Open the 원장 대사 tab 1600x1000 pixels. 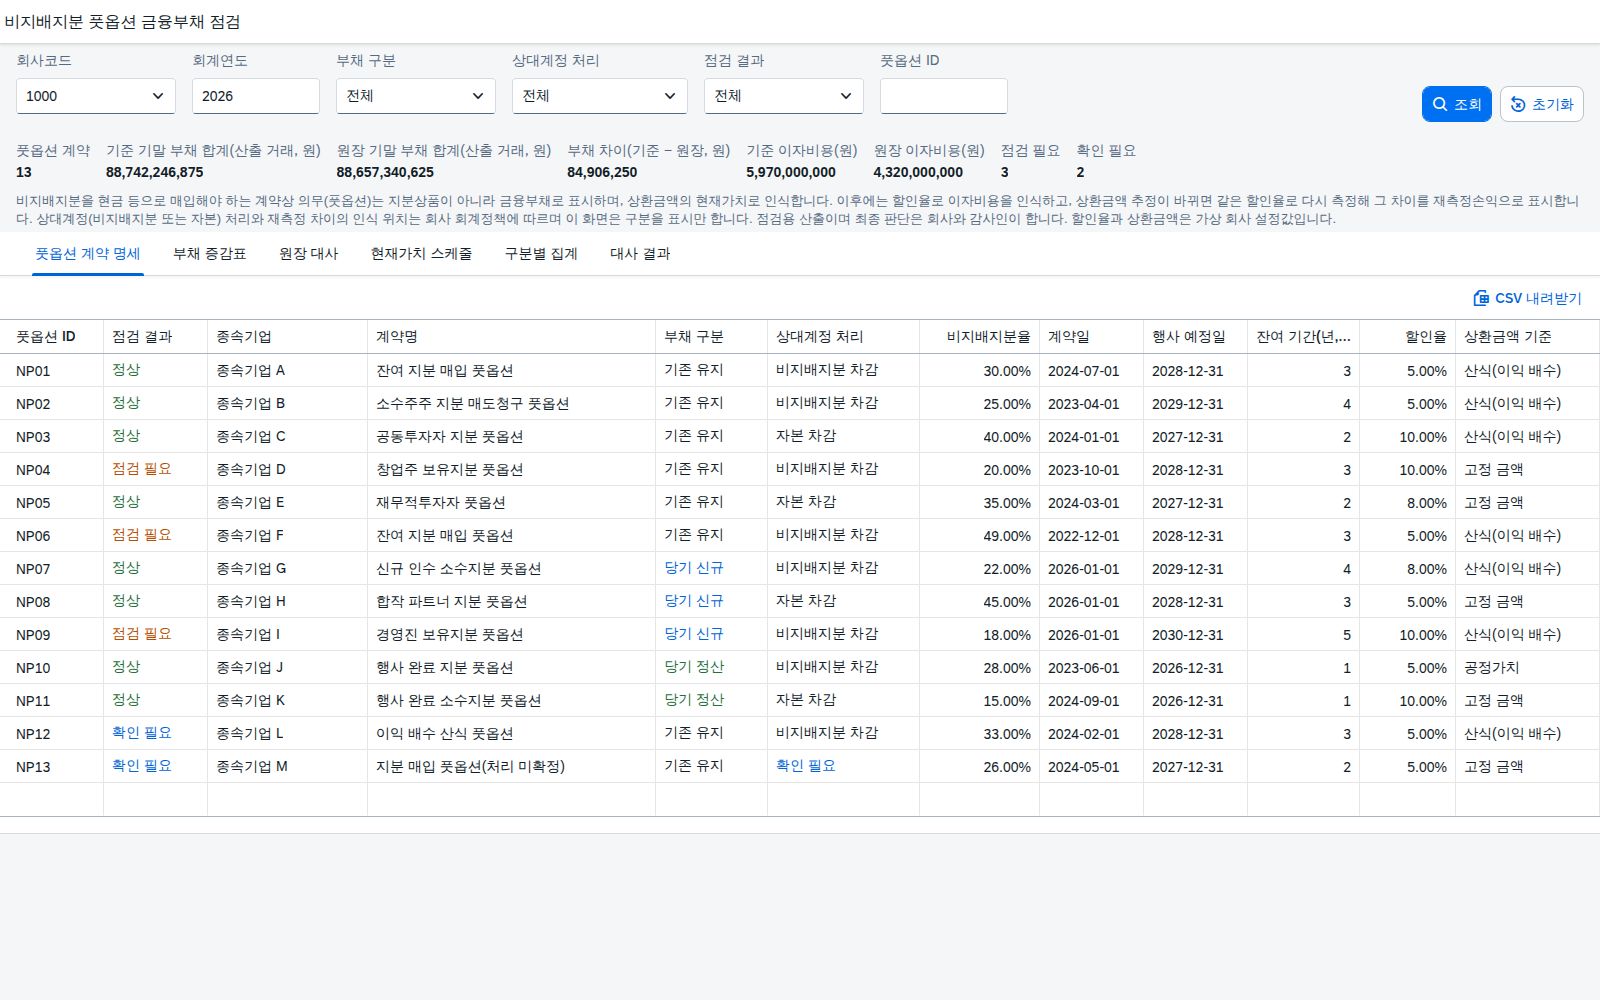click(308, 254)
